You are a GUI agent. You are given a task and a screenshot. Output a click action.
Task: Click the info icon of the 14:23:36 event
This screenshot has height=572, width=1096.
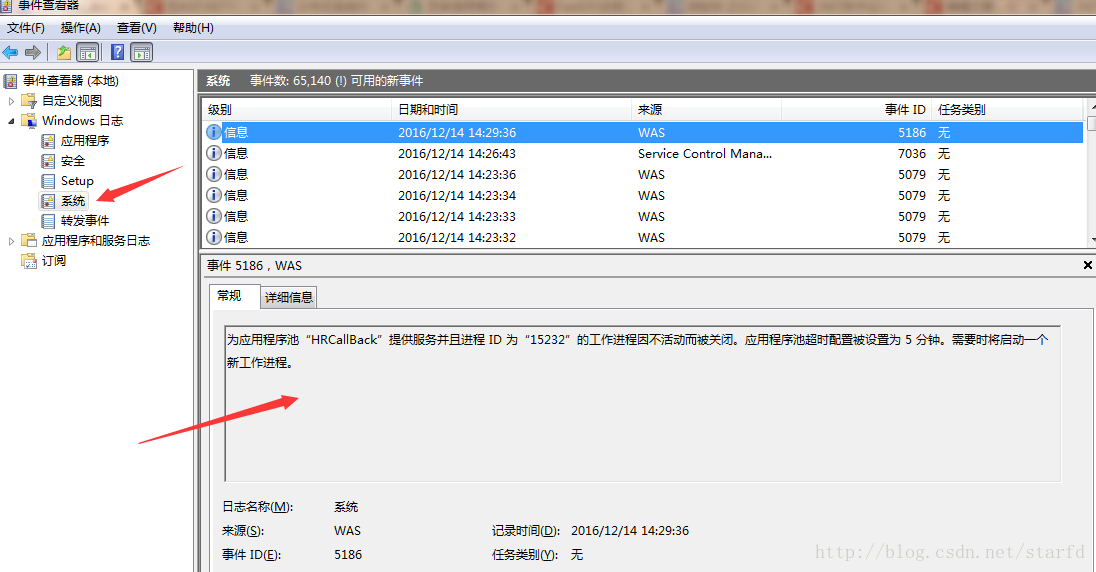(x=214, y=174)
